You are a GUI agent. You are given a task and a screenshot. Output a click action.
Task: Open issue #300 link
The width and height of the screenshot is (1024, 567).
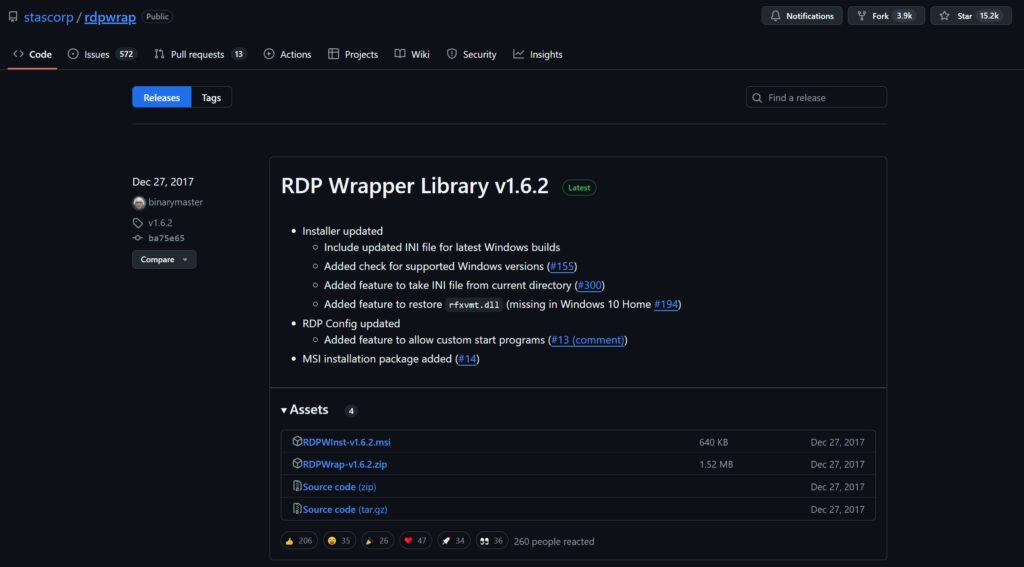[590, 285]
